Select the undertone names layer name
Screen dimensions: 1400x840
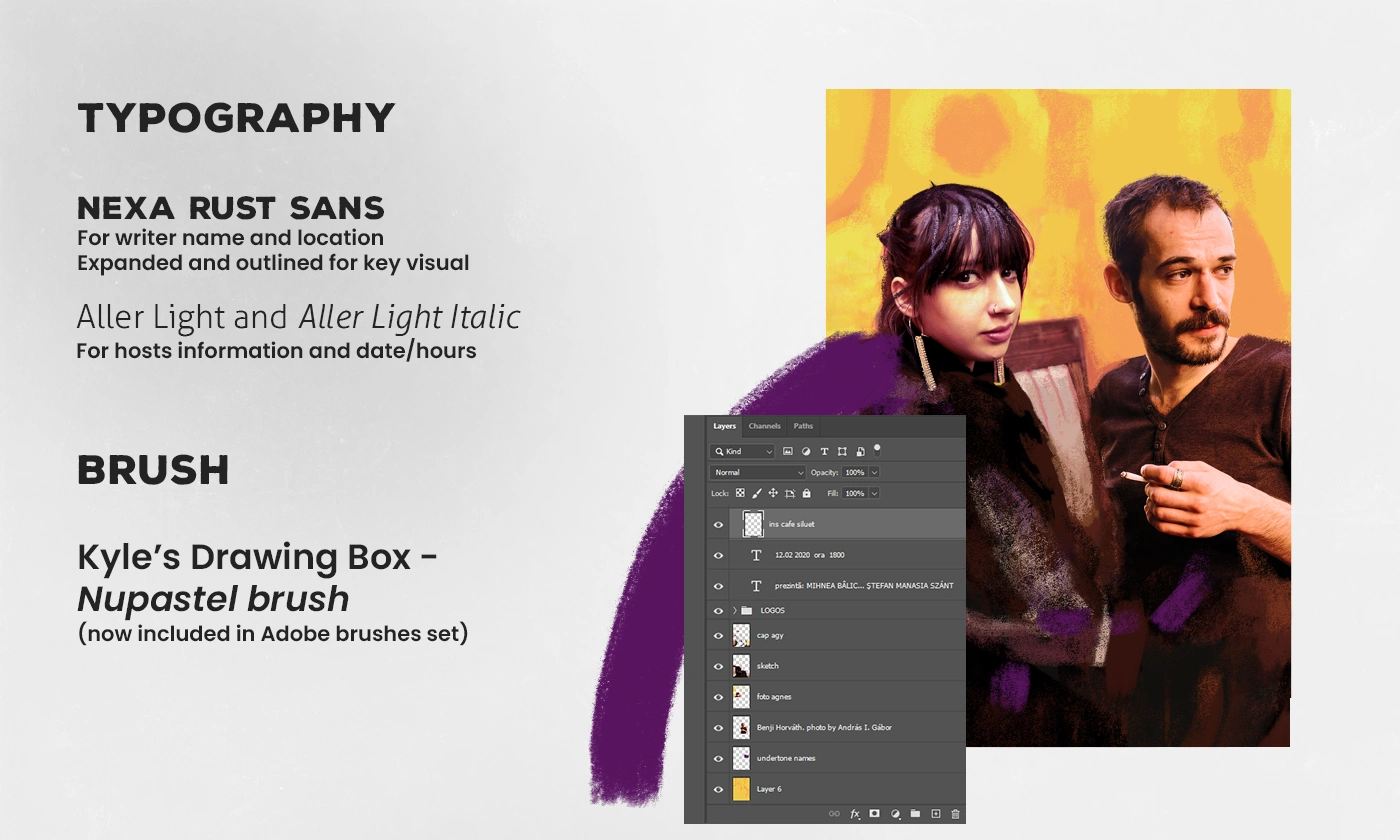pos(786,758)
